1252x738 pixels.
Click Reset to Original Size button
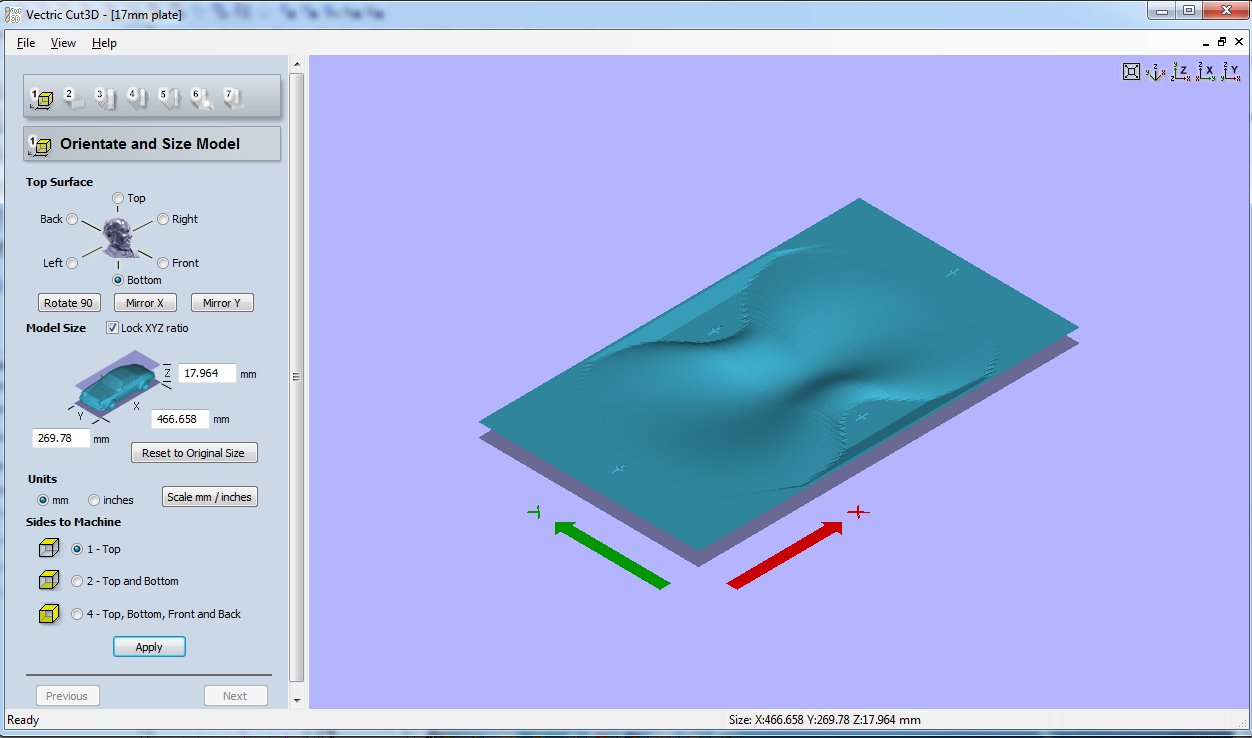194,453
